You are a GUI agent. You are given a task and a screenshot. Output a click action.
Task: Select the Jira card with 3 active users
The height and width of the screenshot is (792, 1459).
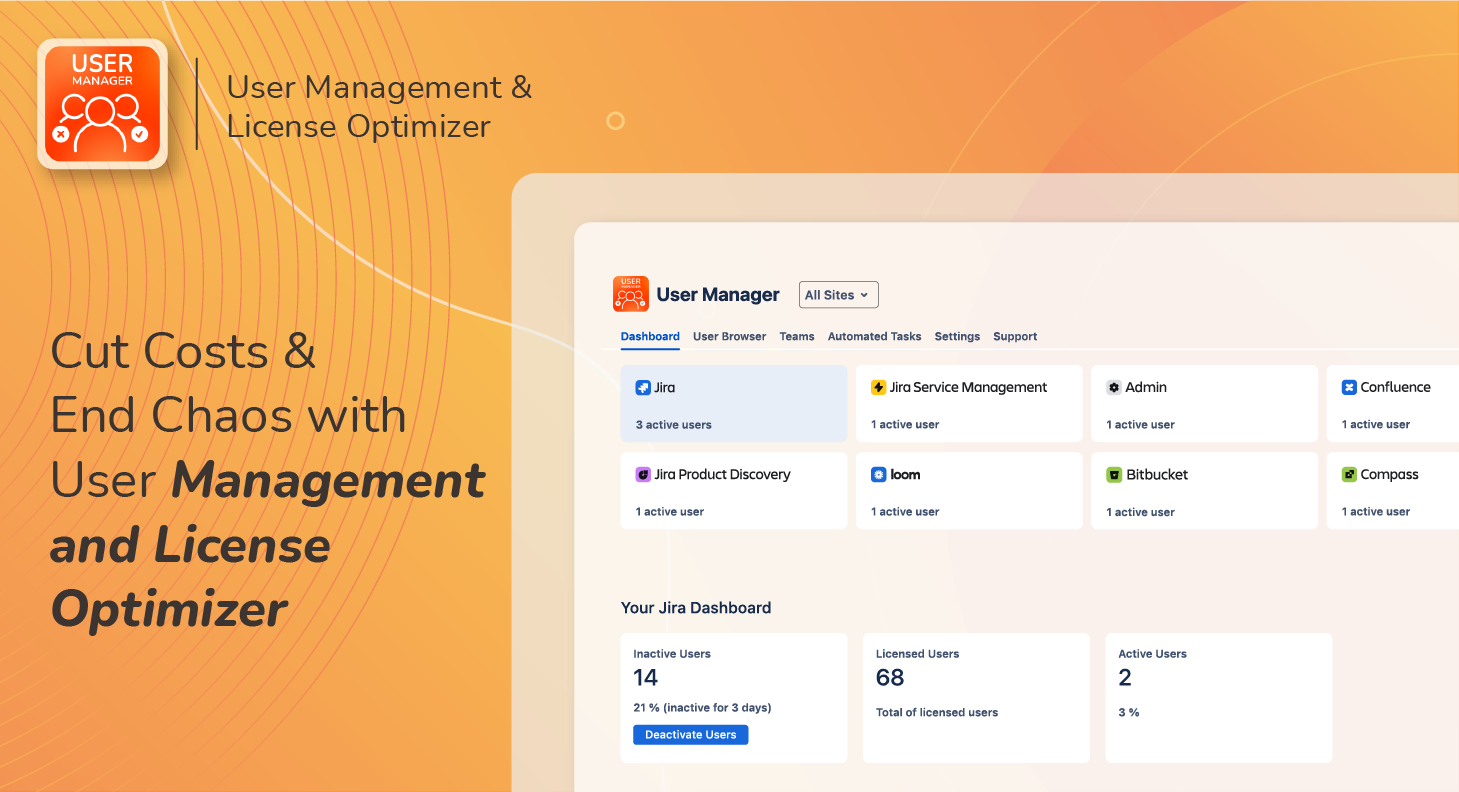734,403
